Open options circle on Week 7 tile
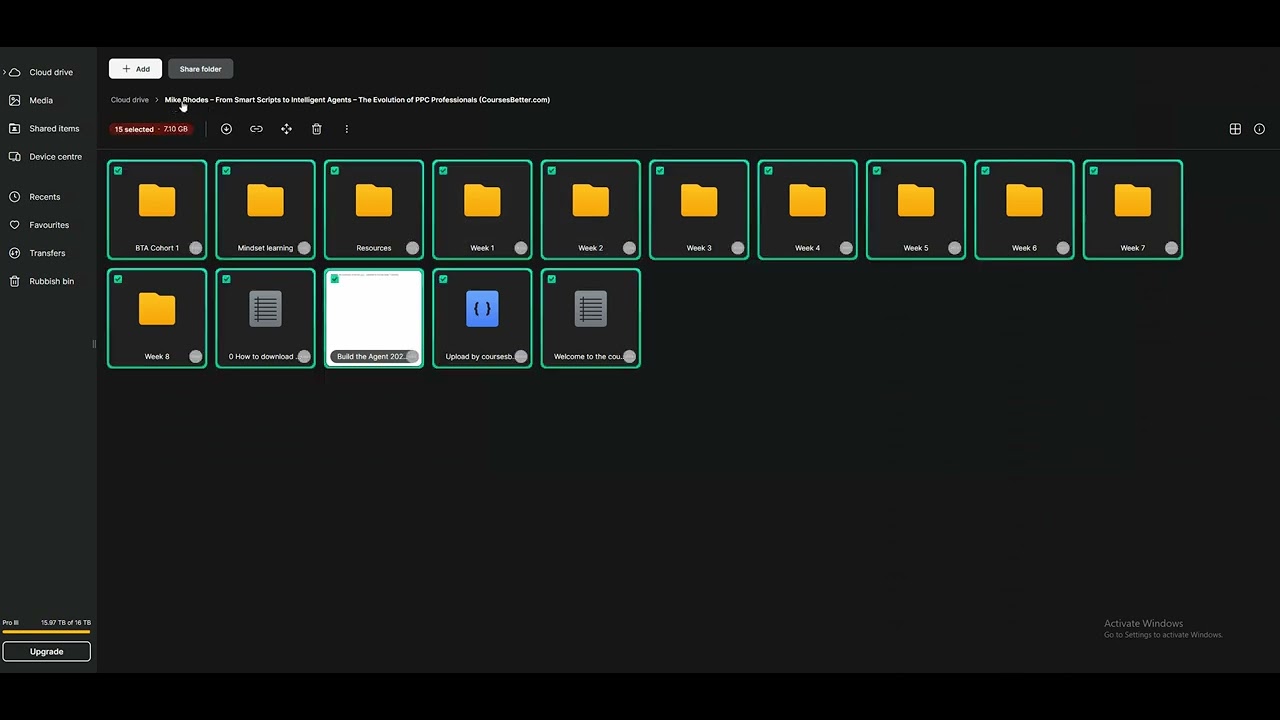 point(1171,248)
